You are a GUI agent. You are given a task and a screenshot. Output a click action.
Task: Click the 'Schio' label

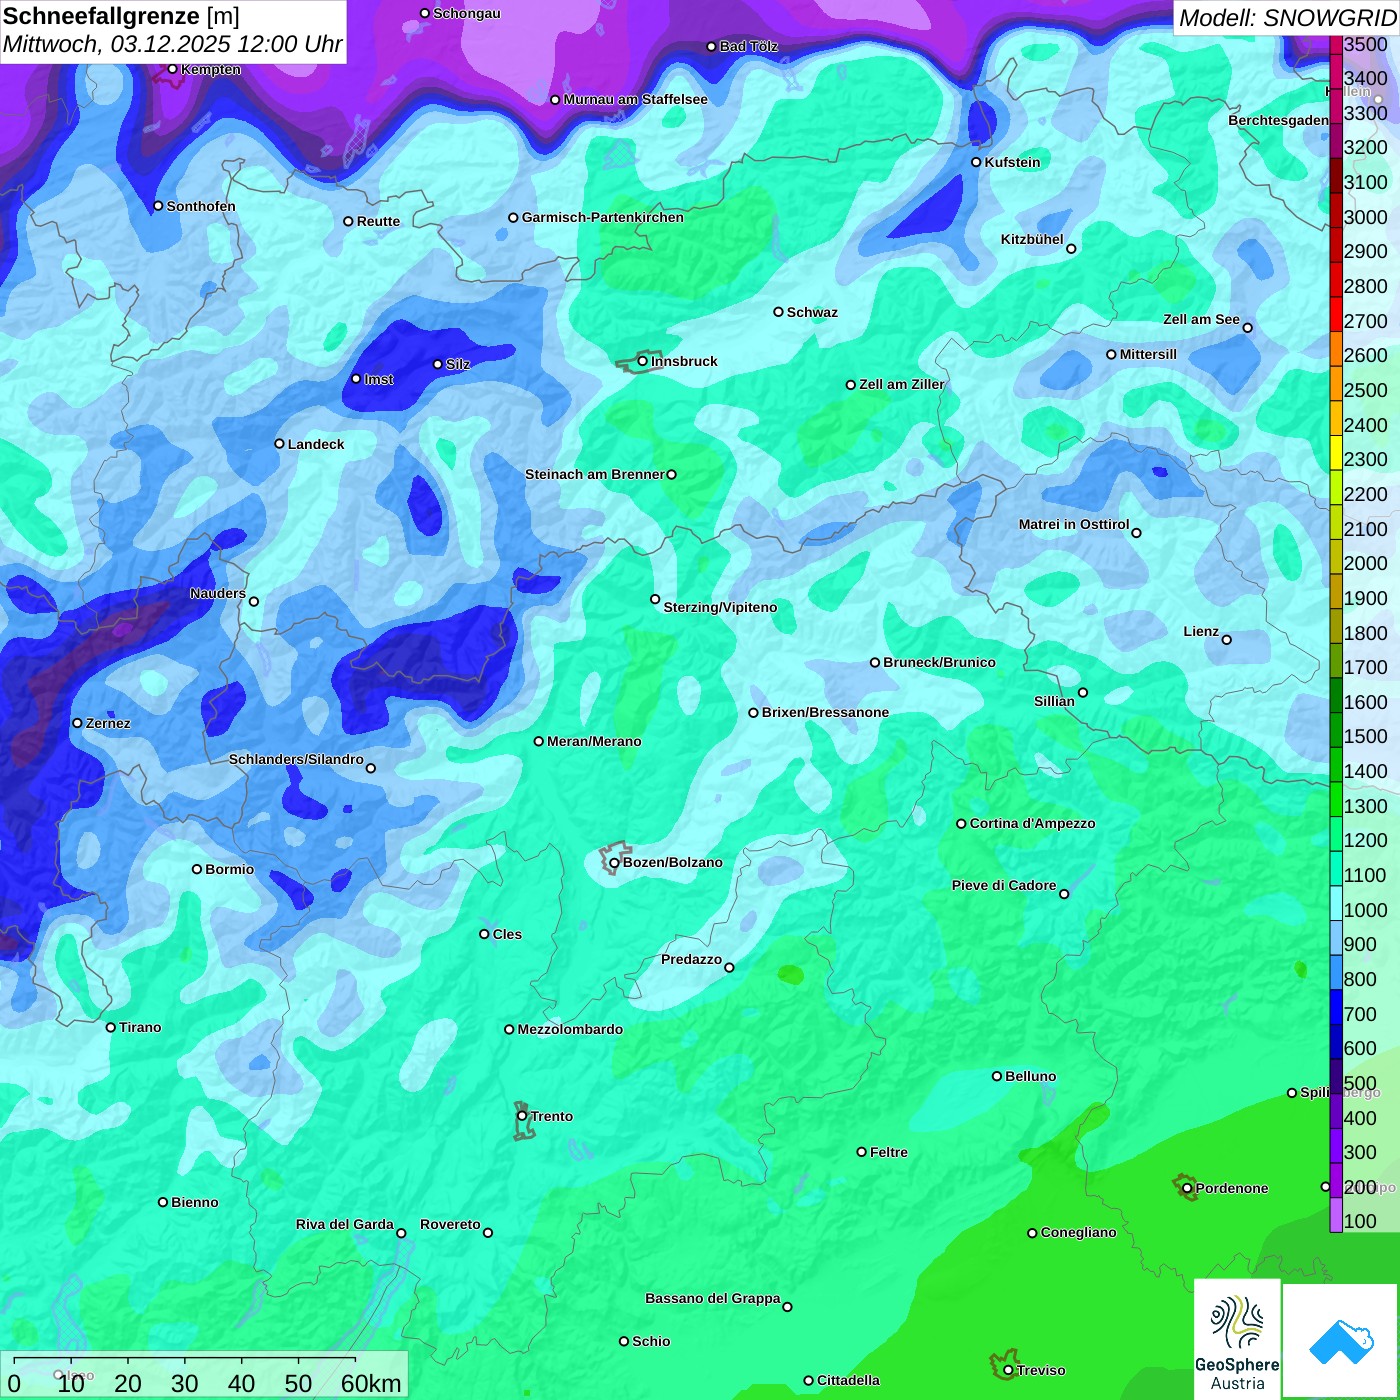(651, 1341)
